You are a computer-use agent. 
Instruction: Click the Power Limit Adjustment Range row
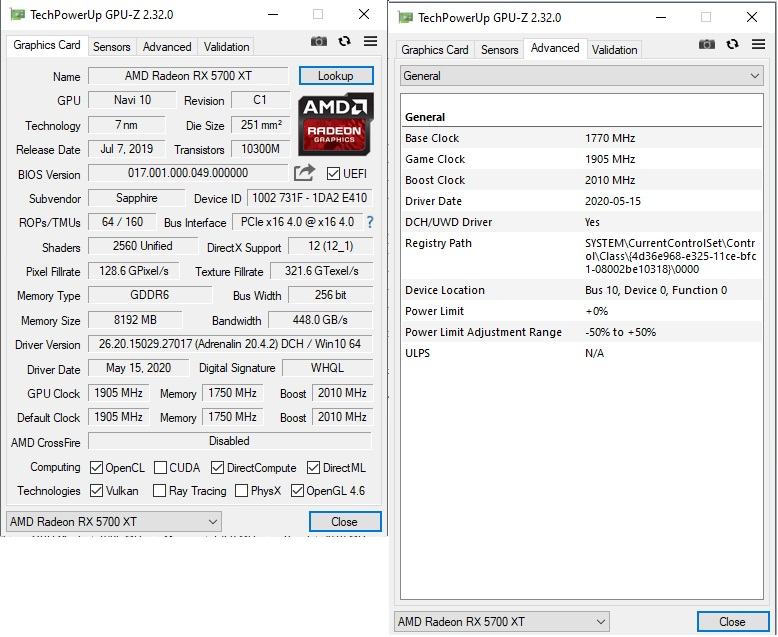pyautogui.click(x=582, y=332)
